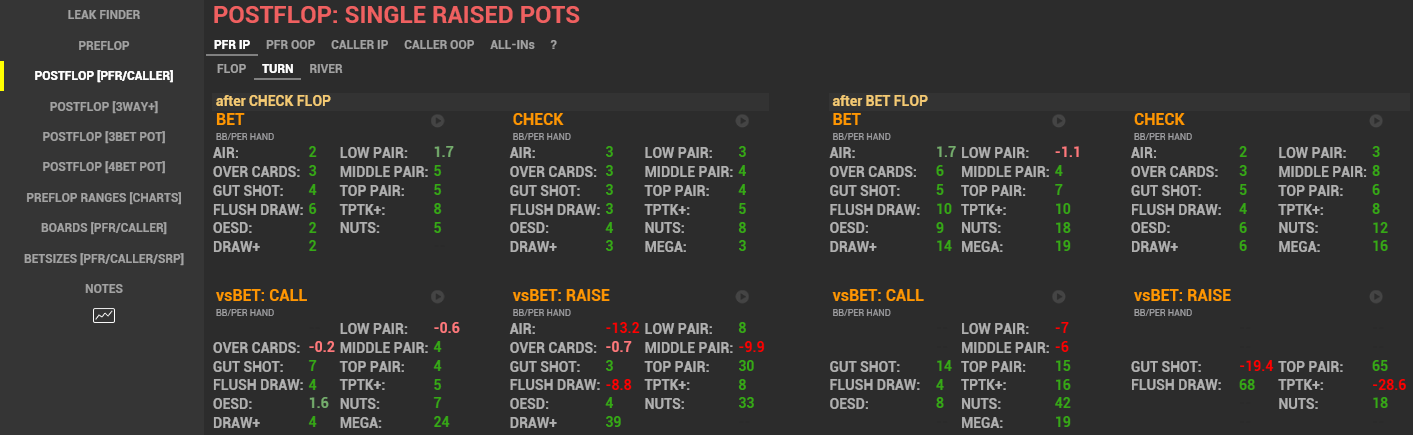Click play icon beside BET after bet flop
This screenshot has width=1413, height=435.
(1058, 120)
